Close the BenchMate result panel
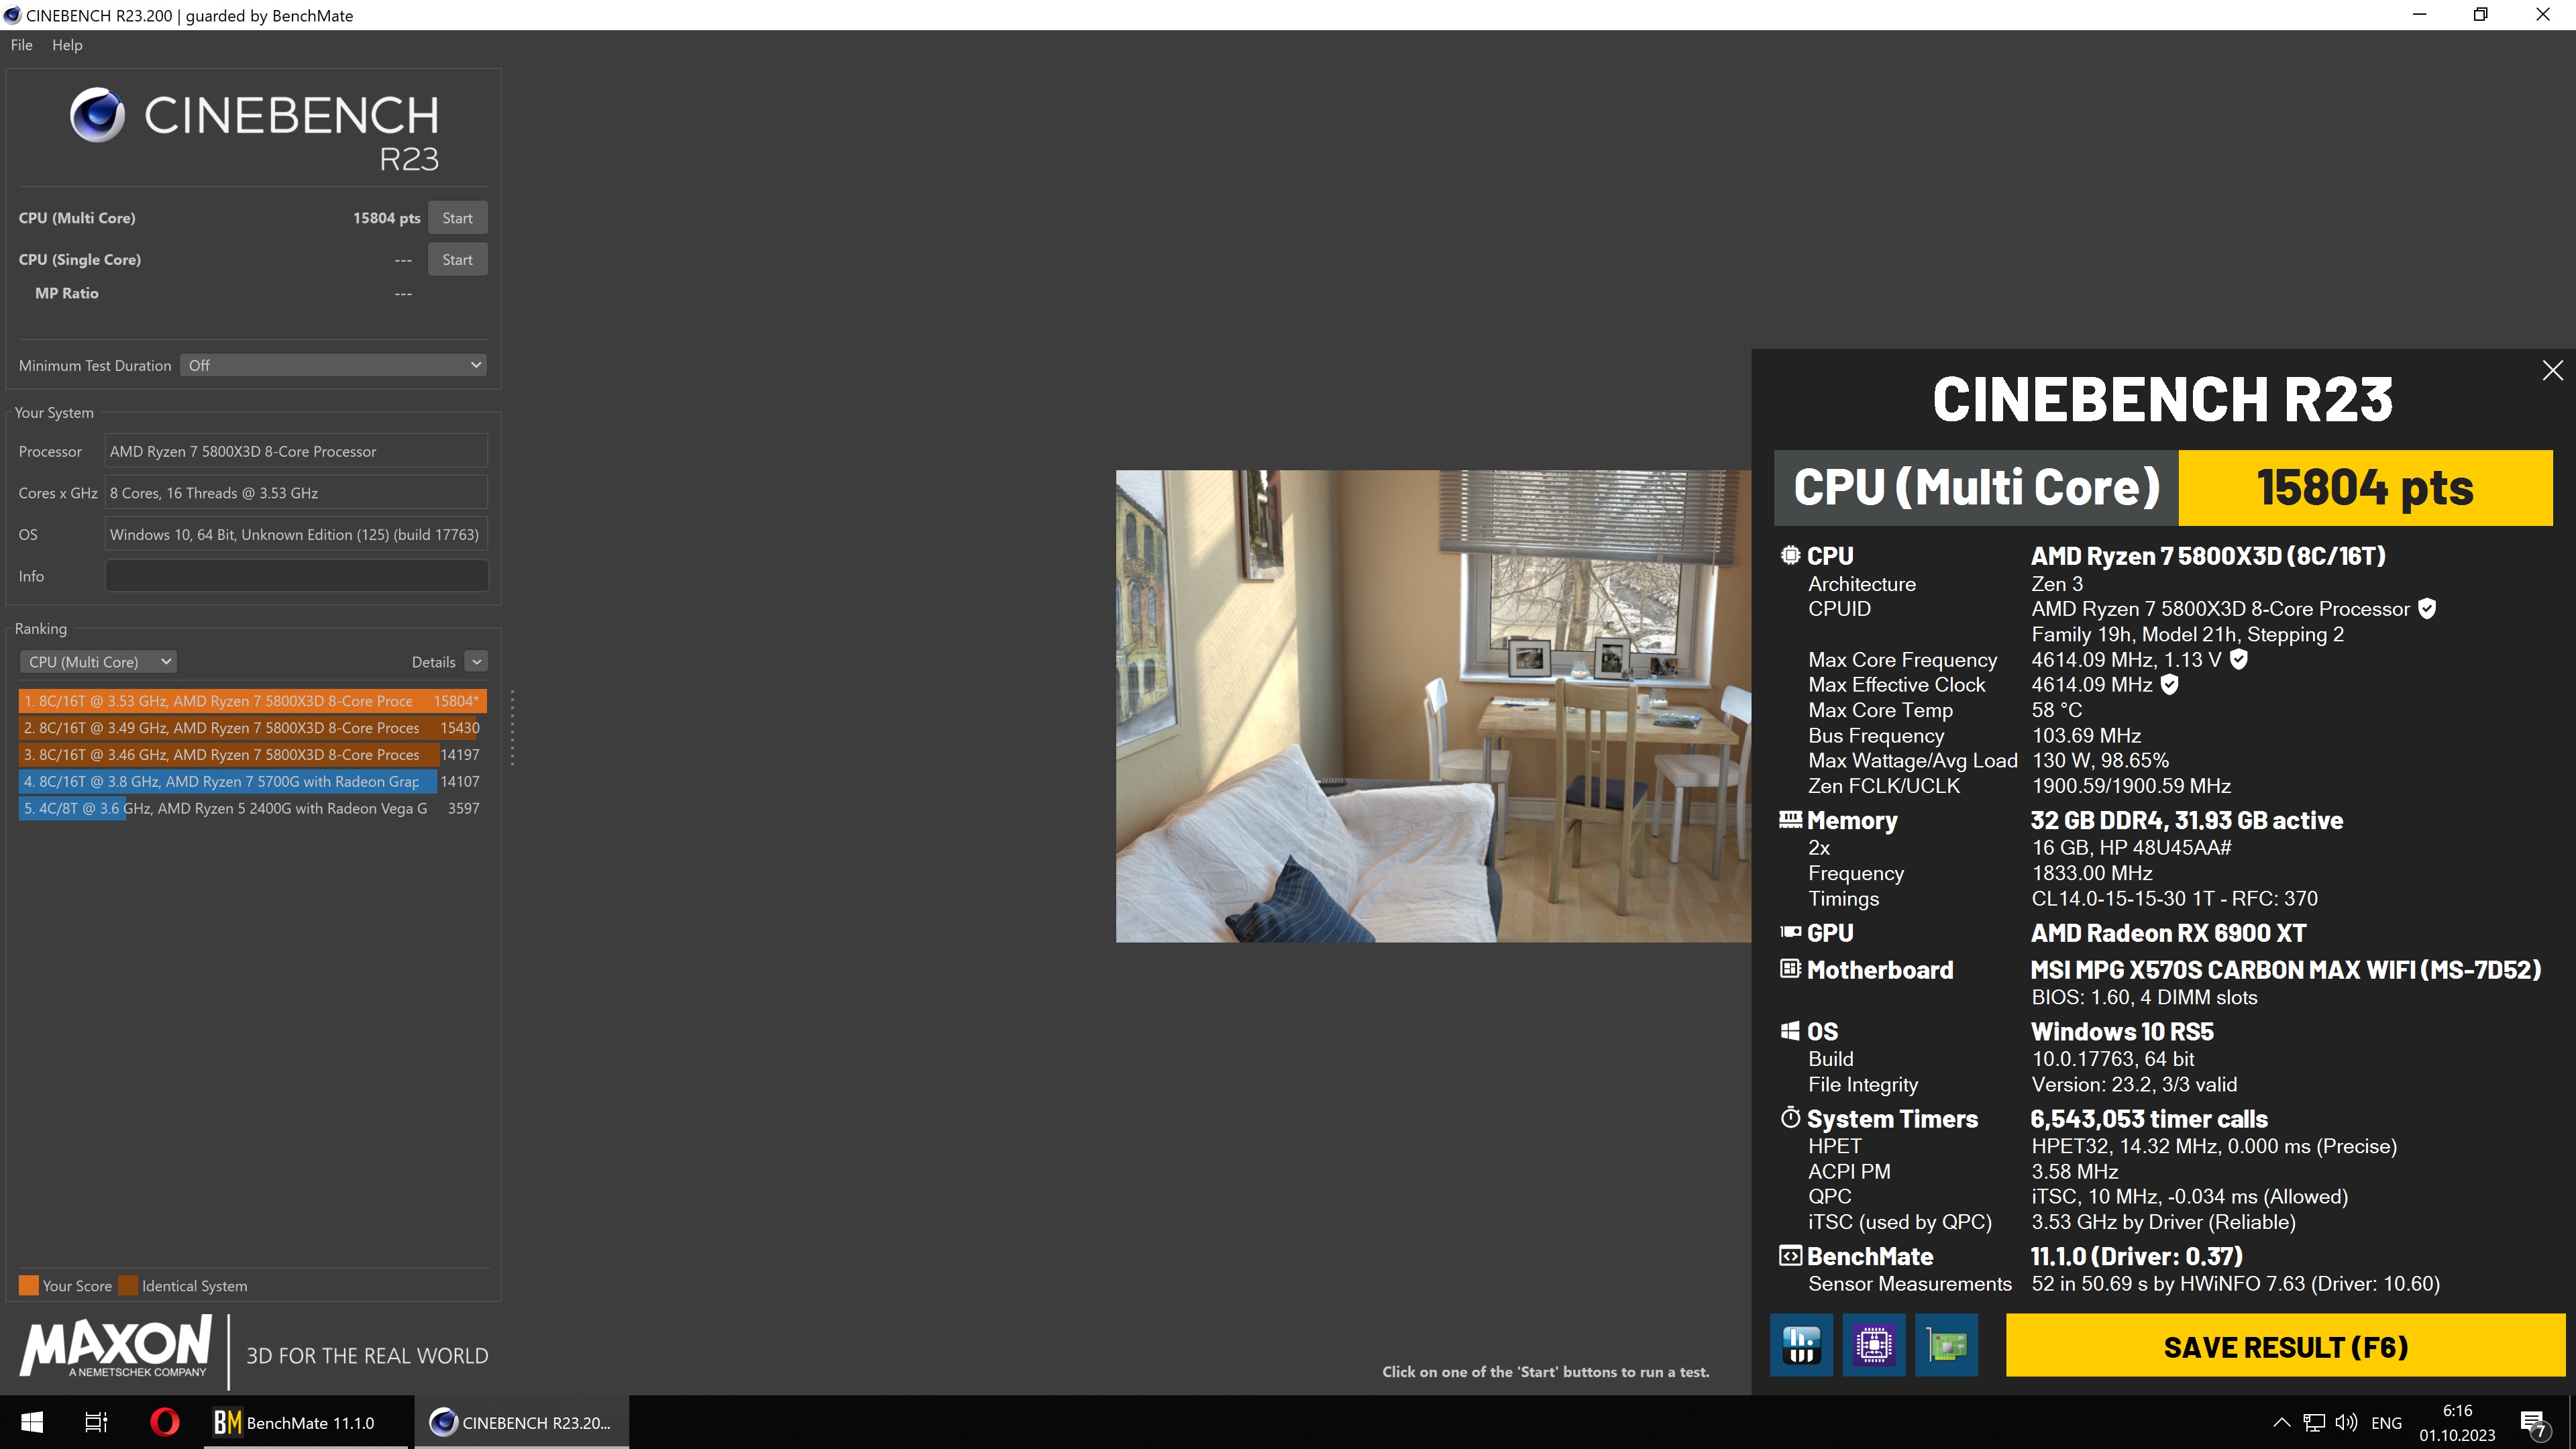Viewport: 2576px width, 1449px height. (2552, 371)
